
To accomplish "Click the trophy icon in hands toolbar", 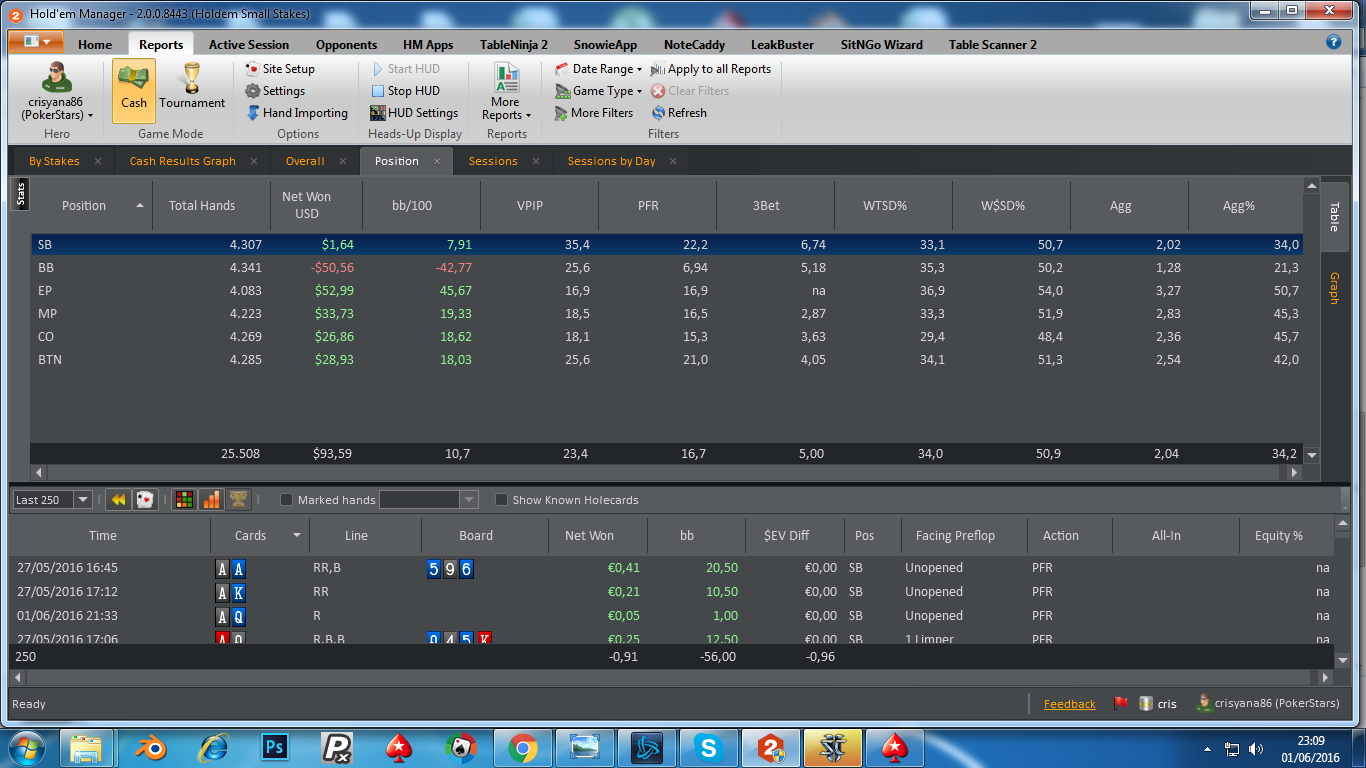I will tap(237, 500).
